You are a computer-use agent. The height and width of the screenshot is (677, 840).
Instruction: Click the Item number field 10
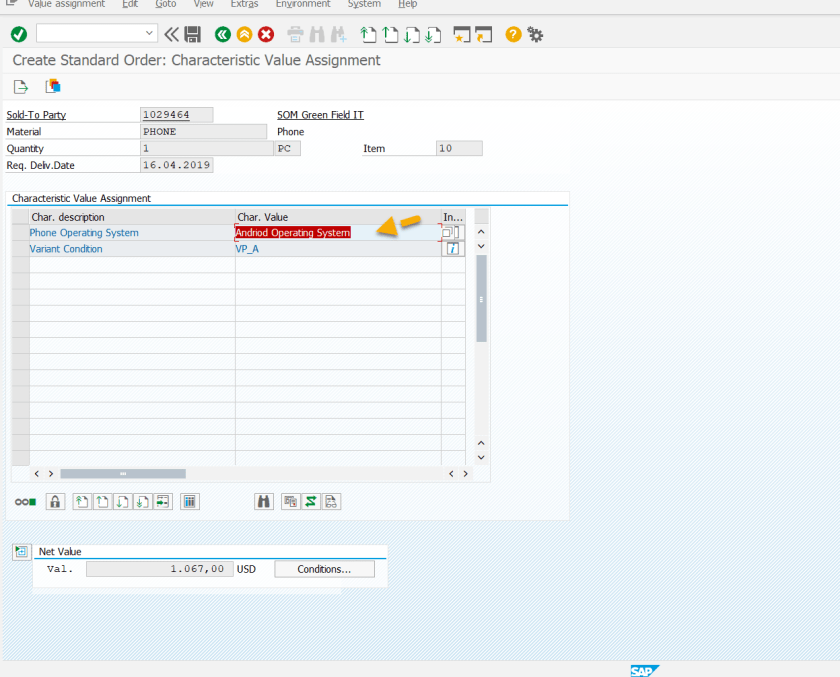pos(459,148)
